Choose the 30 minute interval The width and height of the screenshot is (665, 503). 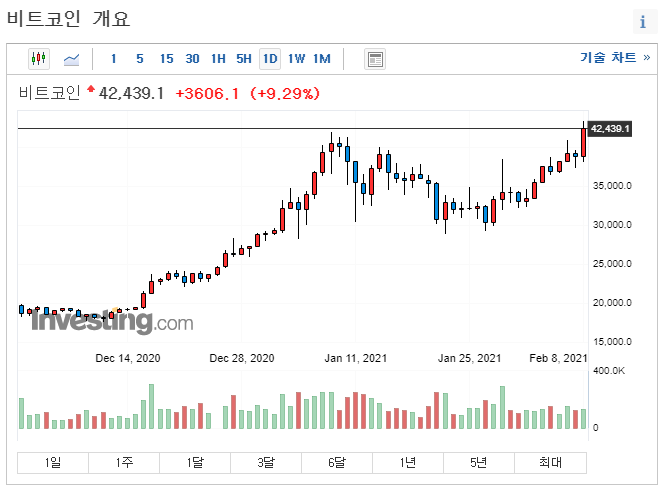click(192, 59)
